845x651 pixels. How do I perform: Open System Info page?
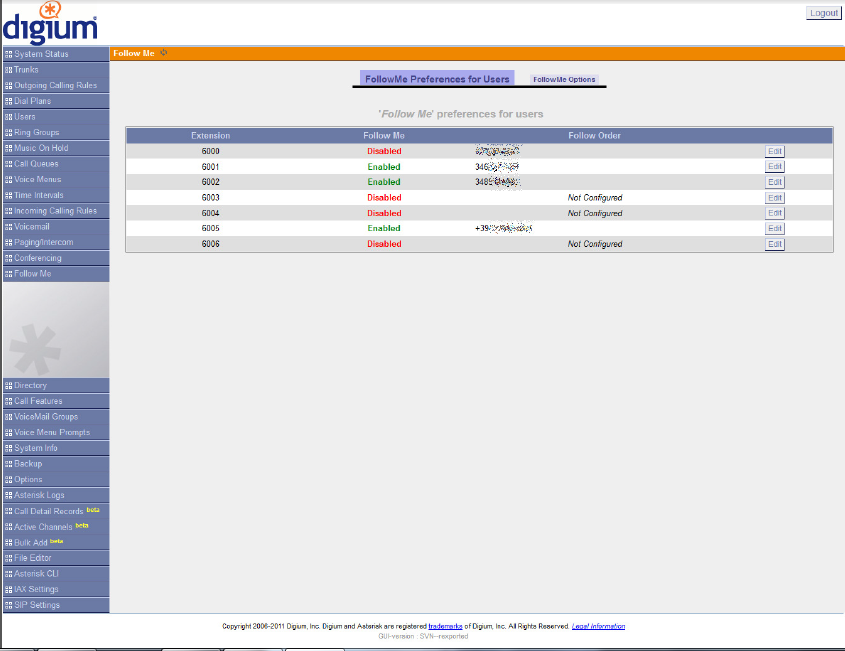56,448
